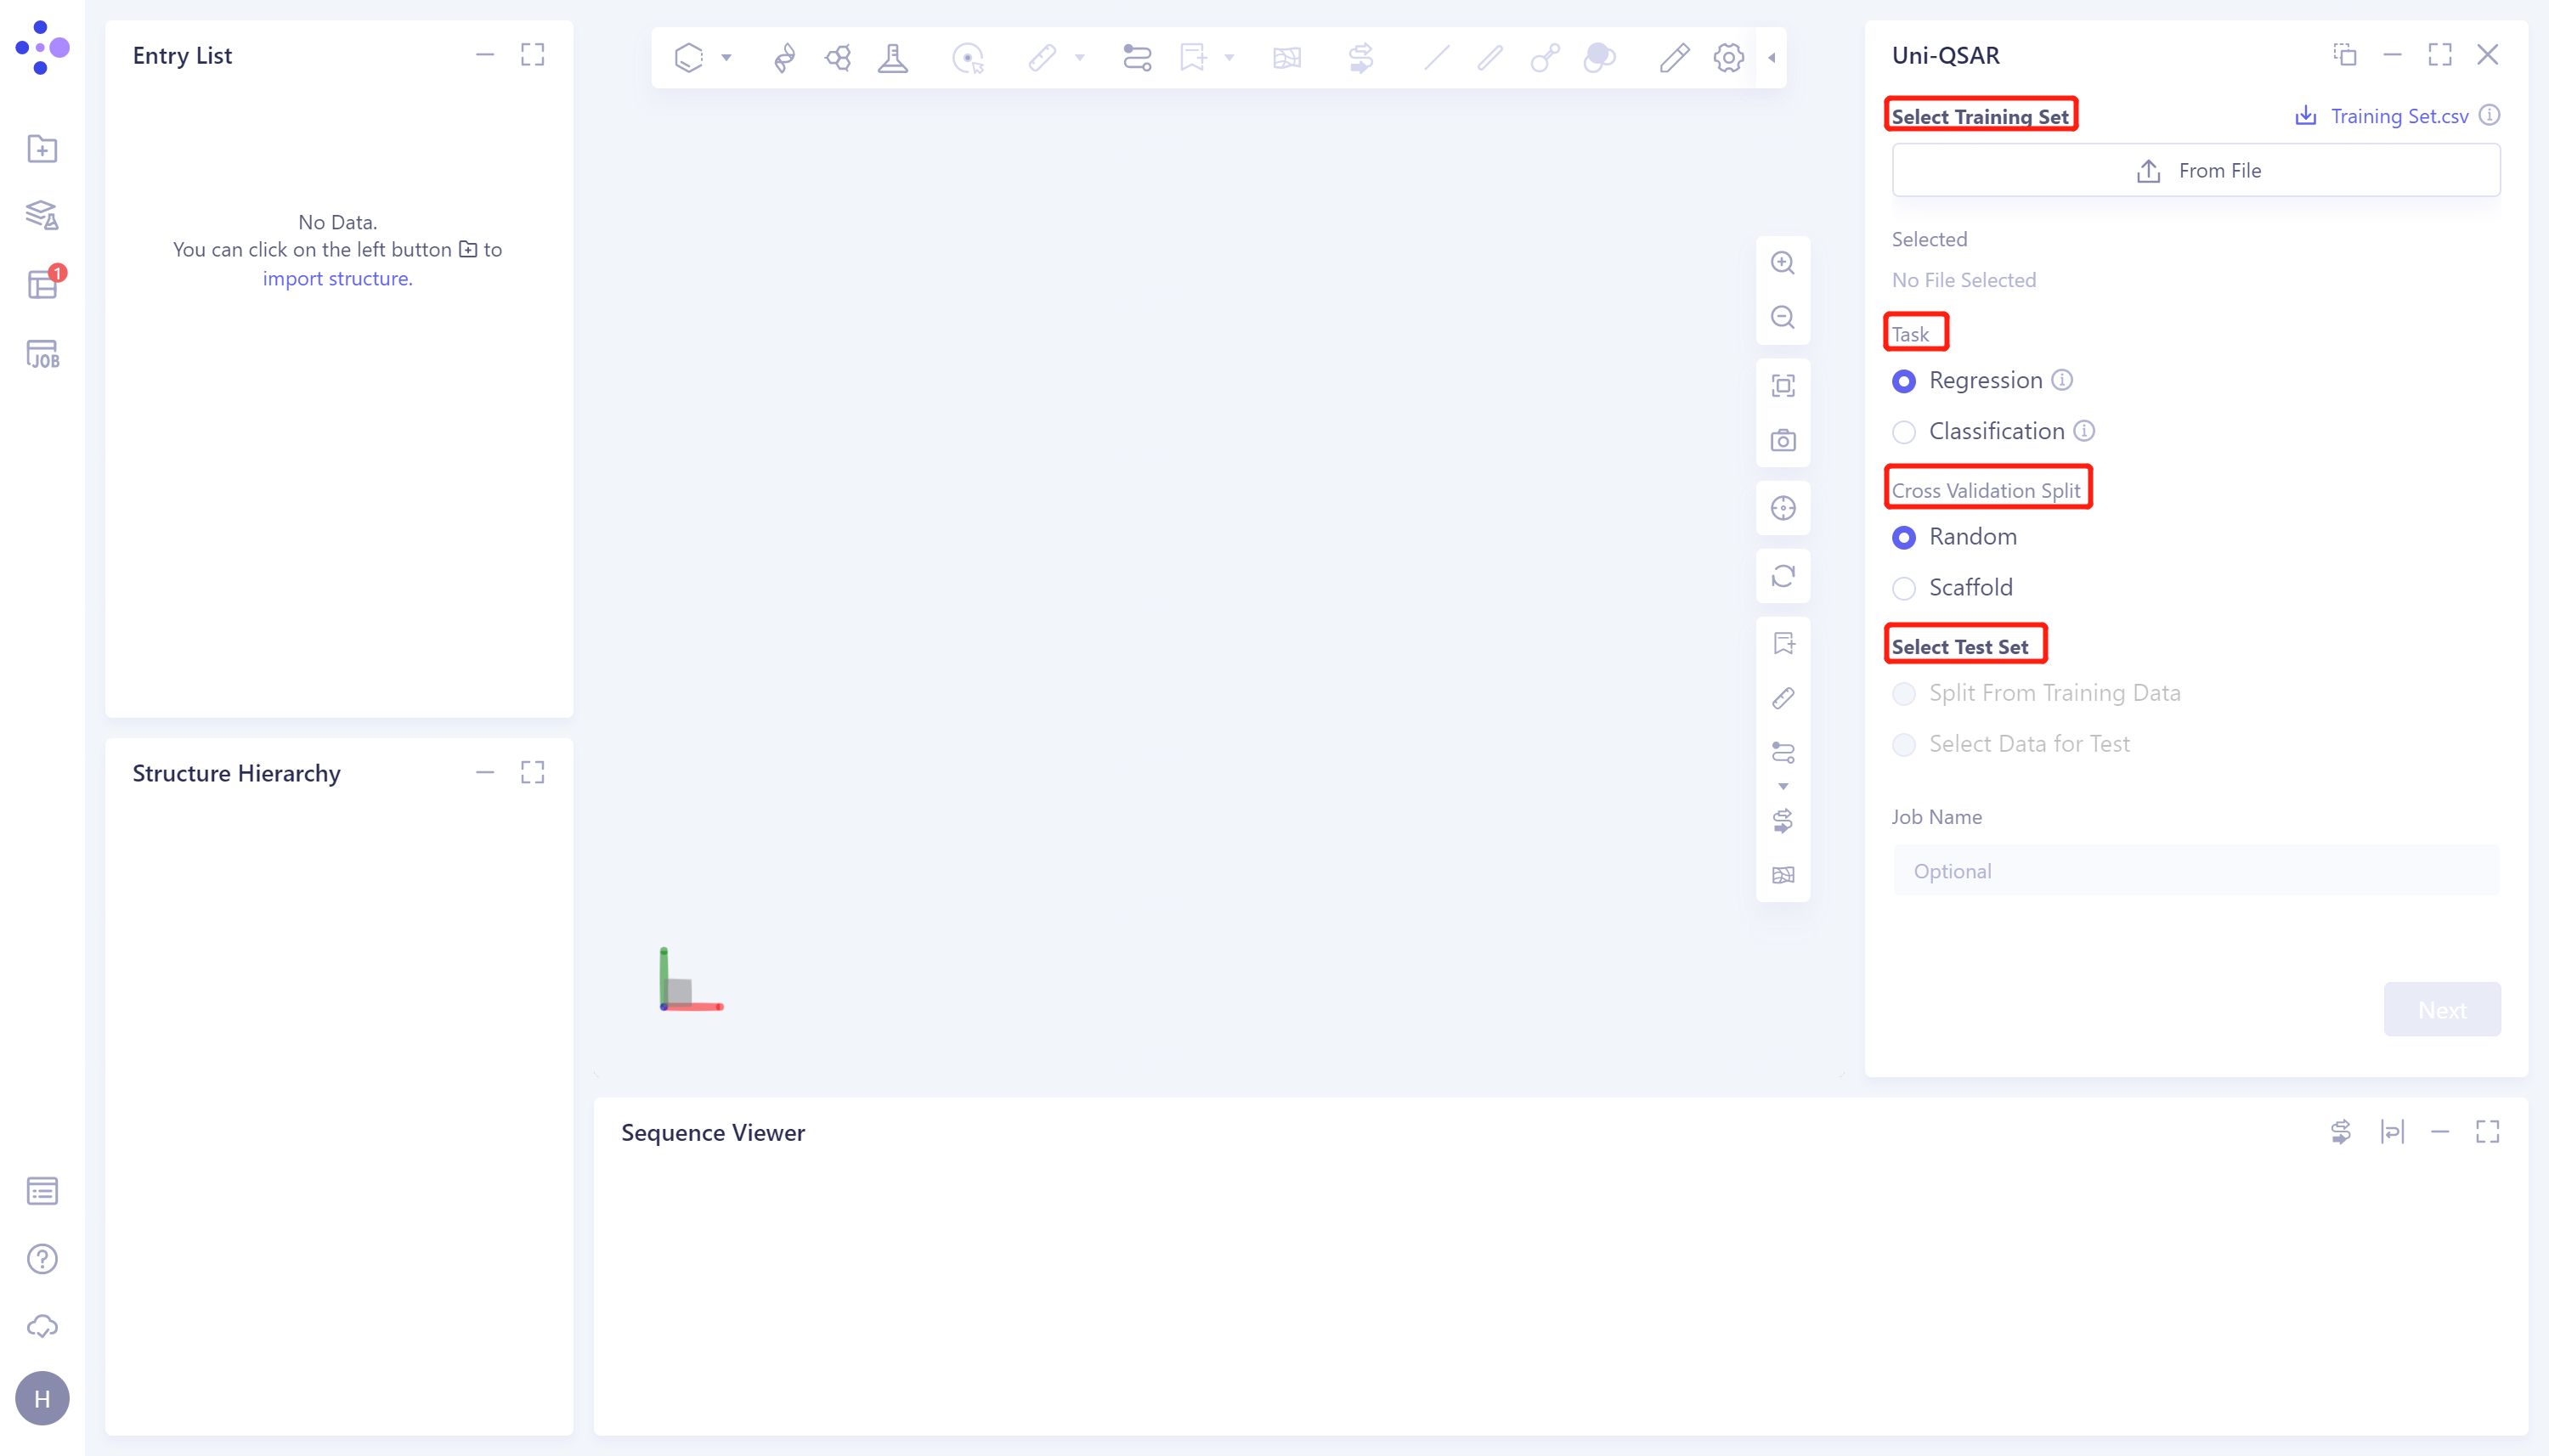This screenshot has width=2549, height=1456.
Task: Expand the Structure Hierarchy panel
Action: coord(534,772)
